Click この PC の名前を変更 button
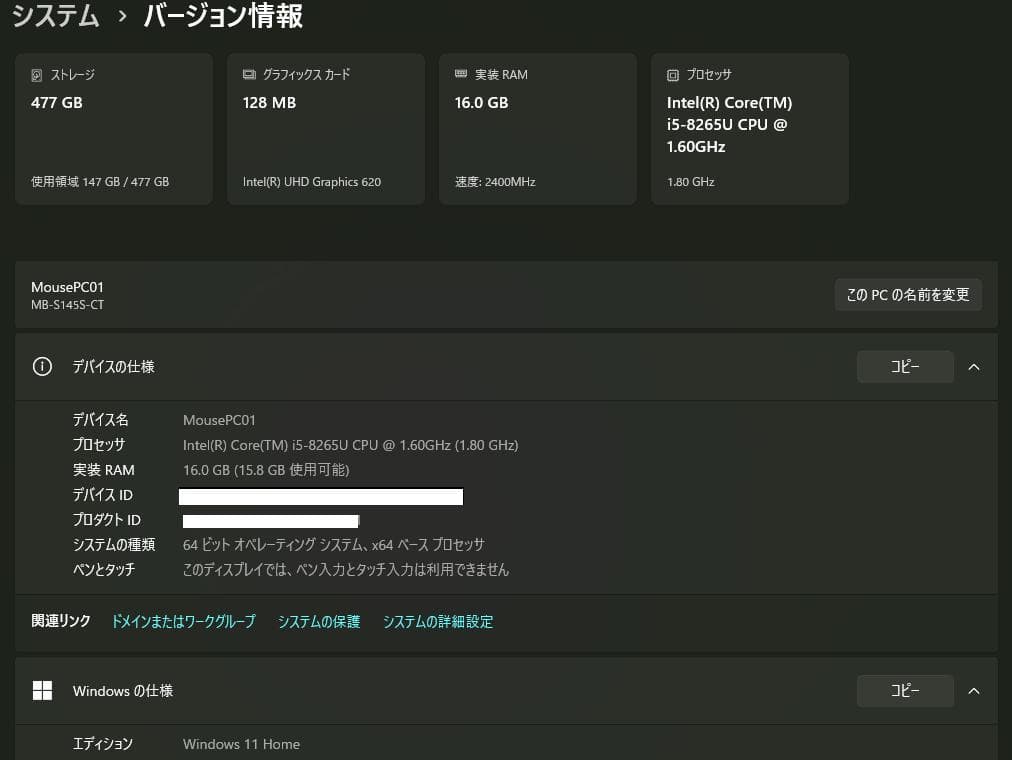The image size is (1012, 760). pos(907,294)
